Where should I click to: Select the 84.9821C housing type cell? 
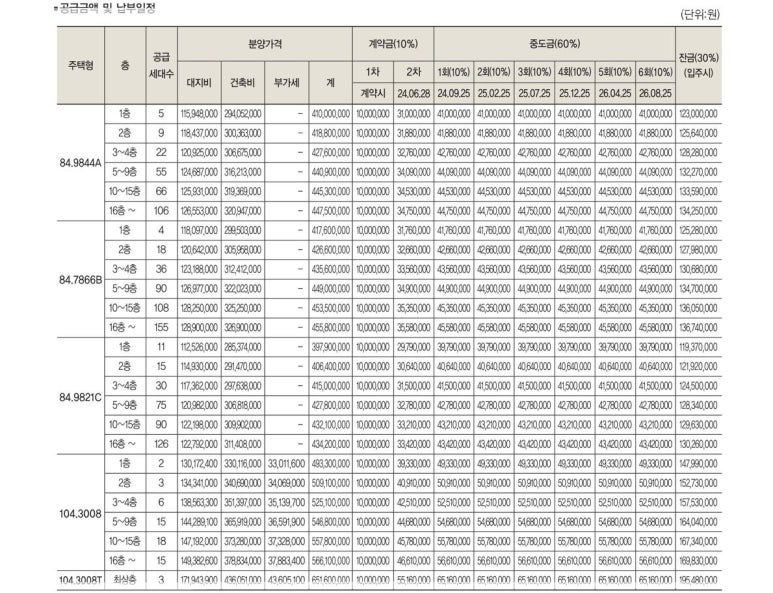[80, 396]
